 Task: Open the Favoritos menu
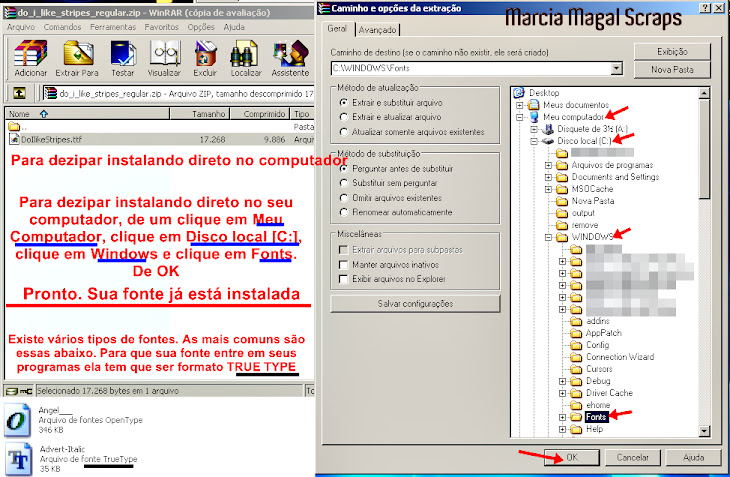(162, 27)
